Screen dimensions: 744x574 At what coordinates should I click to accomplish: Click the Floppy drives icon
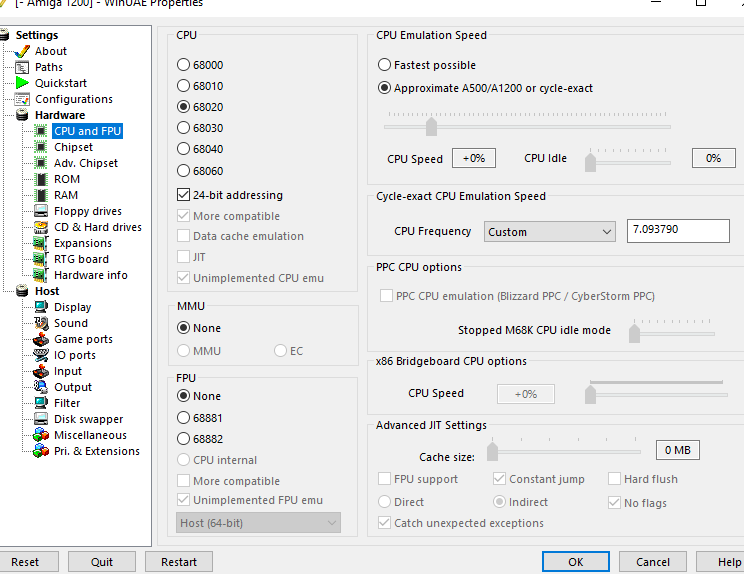(x=41, y=211)
